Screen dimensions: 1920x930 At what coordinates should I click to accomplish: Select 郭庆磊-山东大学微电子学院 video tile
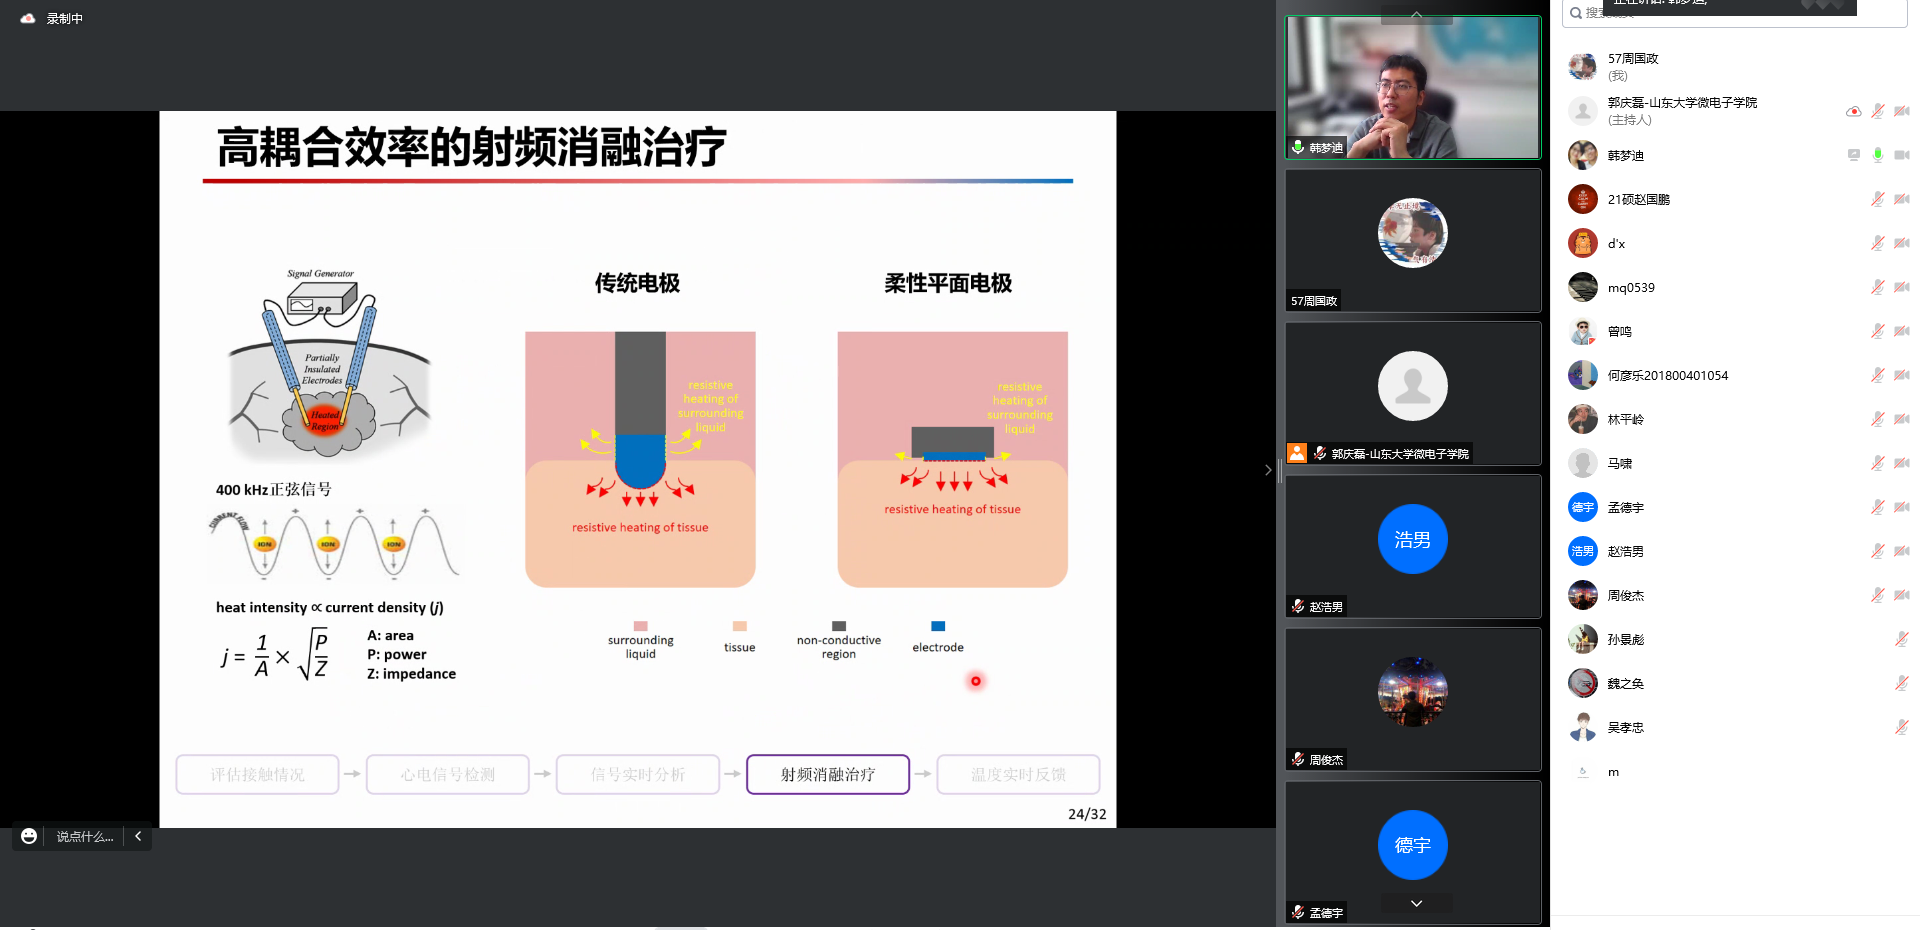tap(1413, 393)
